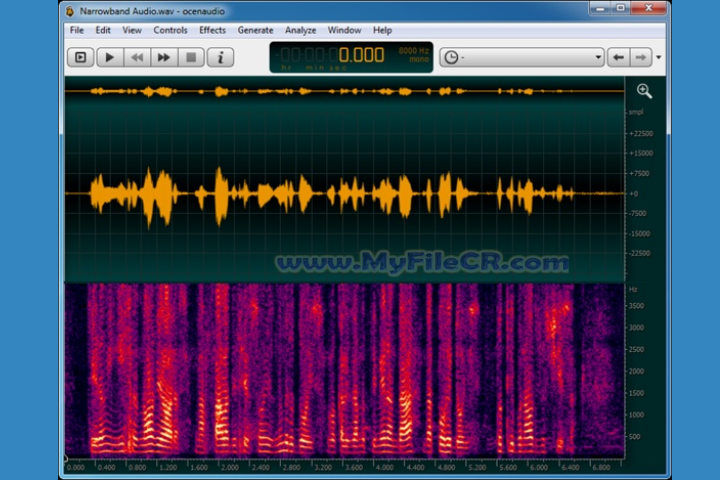Click the 4.000 mark on time ruler
The width and height of the screenshot is (720, 480).
[x=384, y=468]
